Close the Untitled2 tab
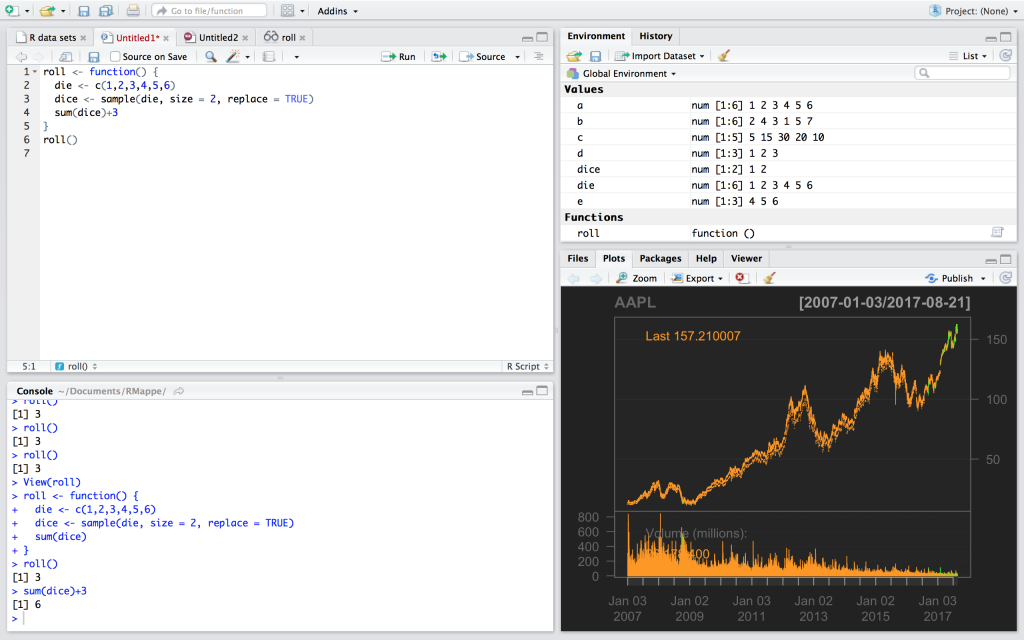 click(x=245, y=39)
